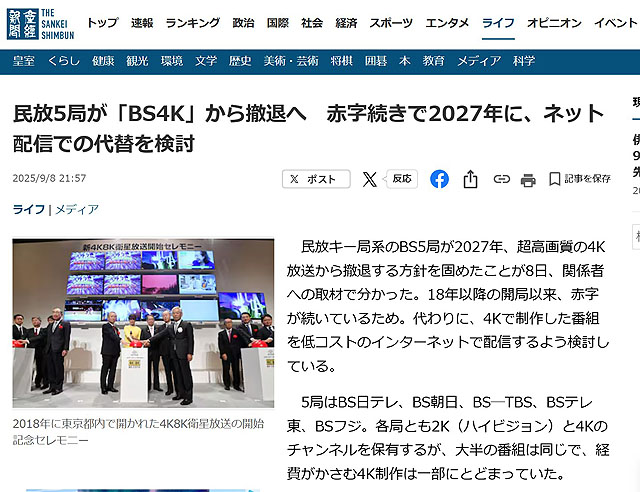Click the ライフ breadcrumb link

pyautogui.click(x=29, y=209)
